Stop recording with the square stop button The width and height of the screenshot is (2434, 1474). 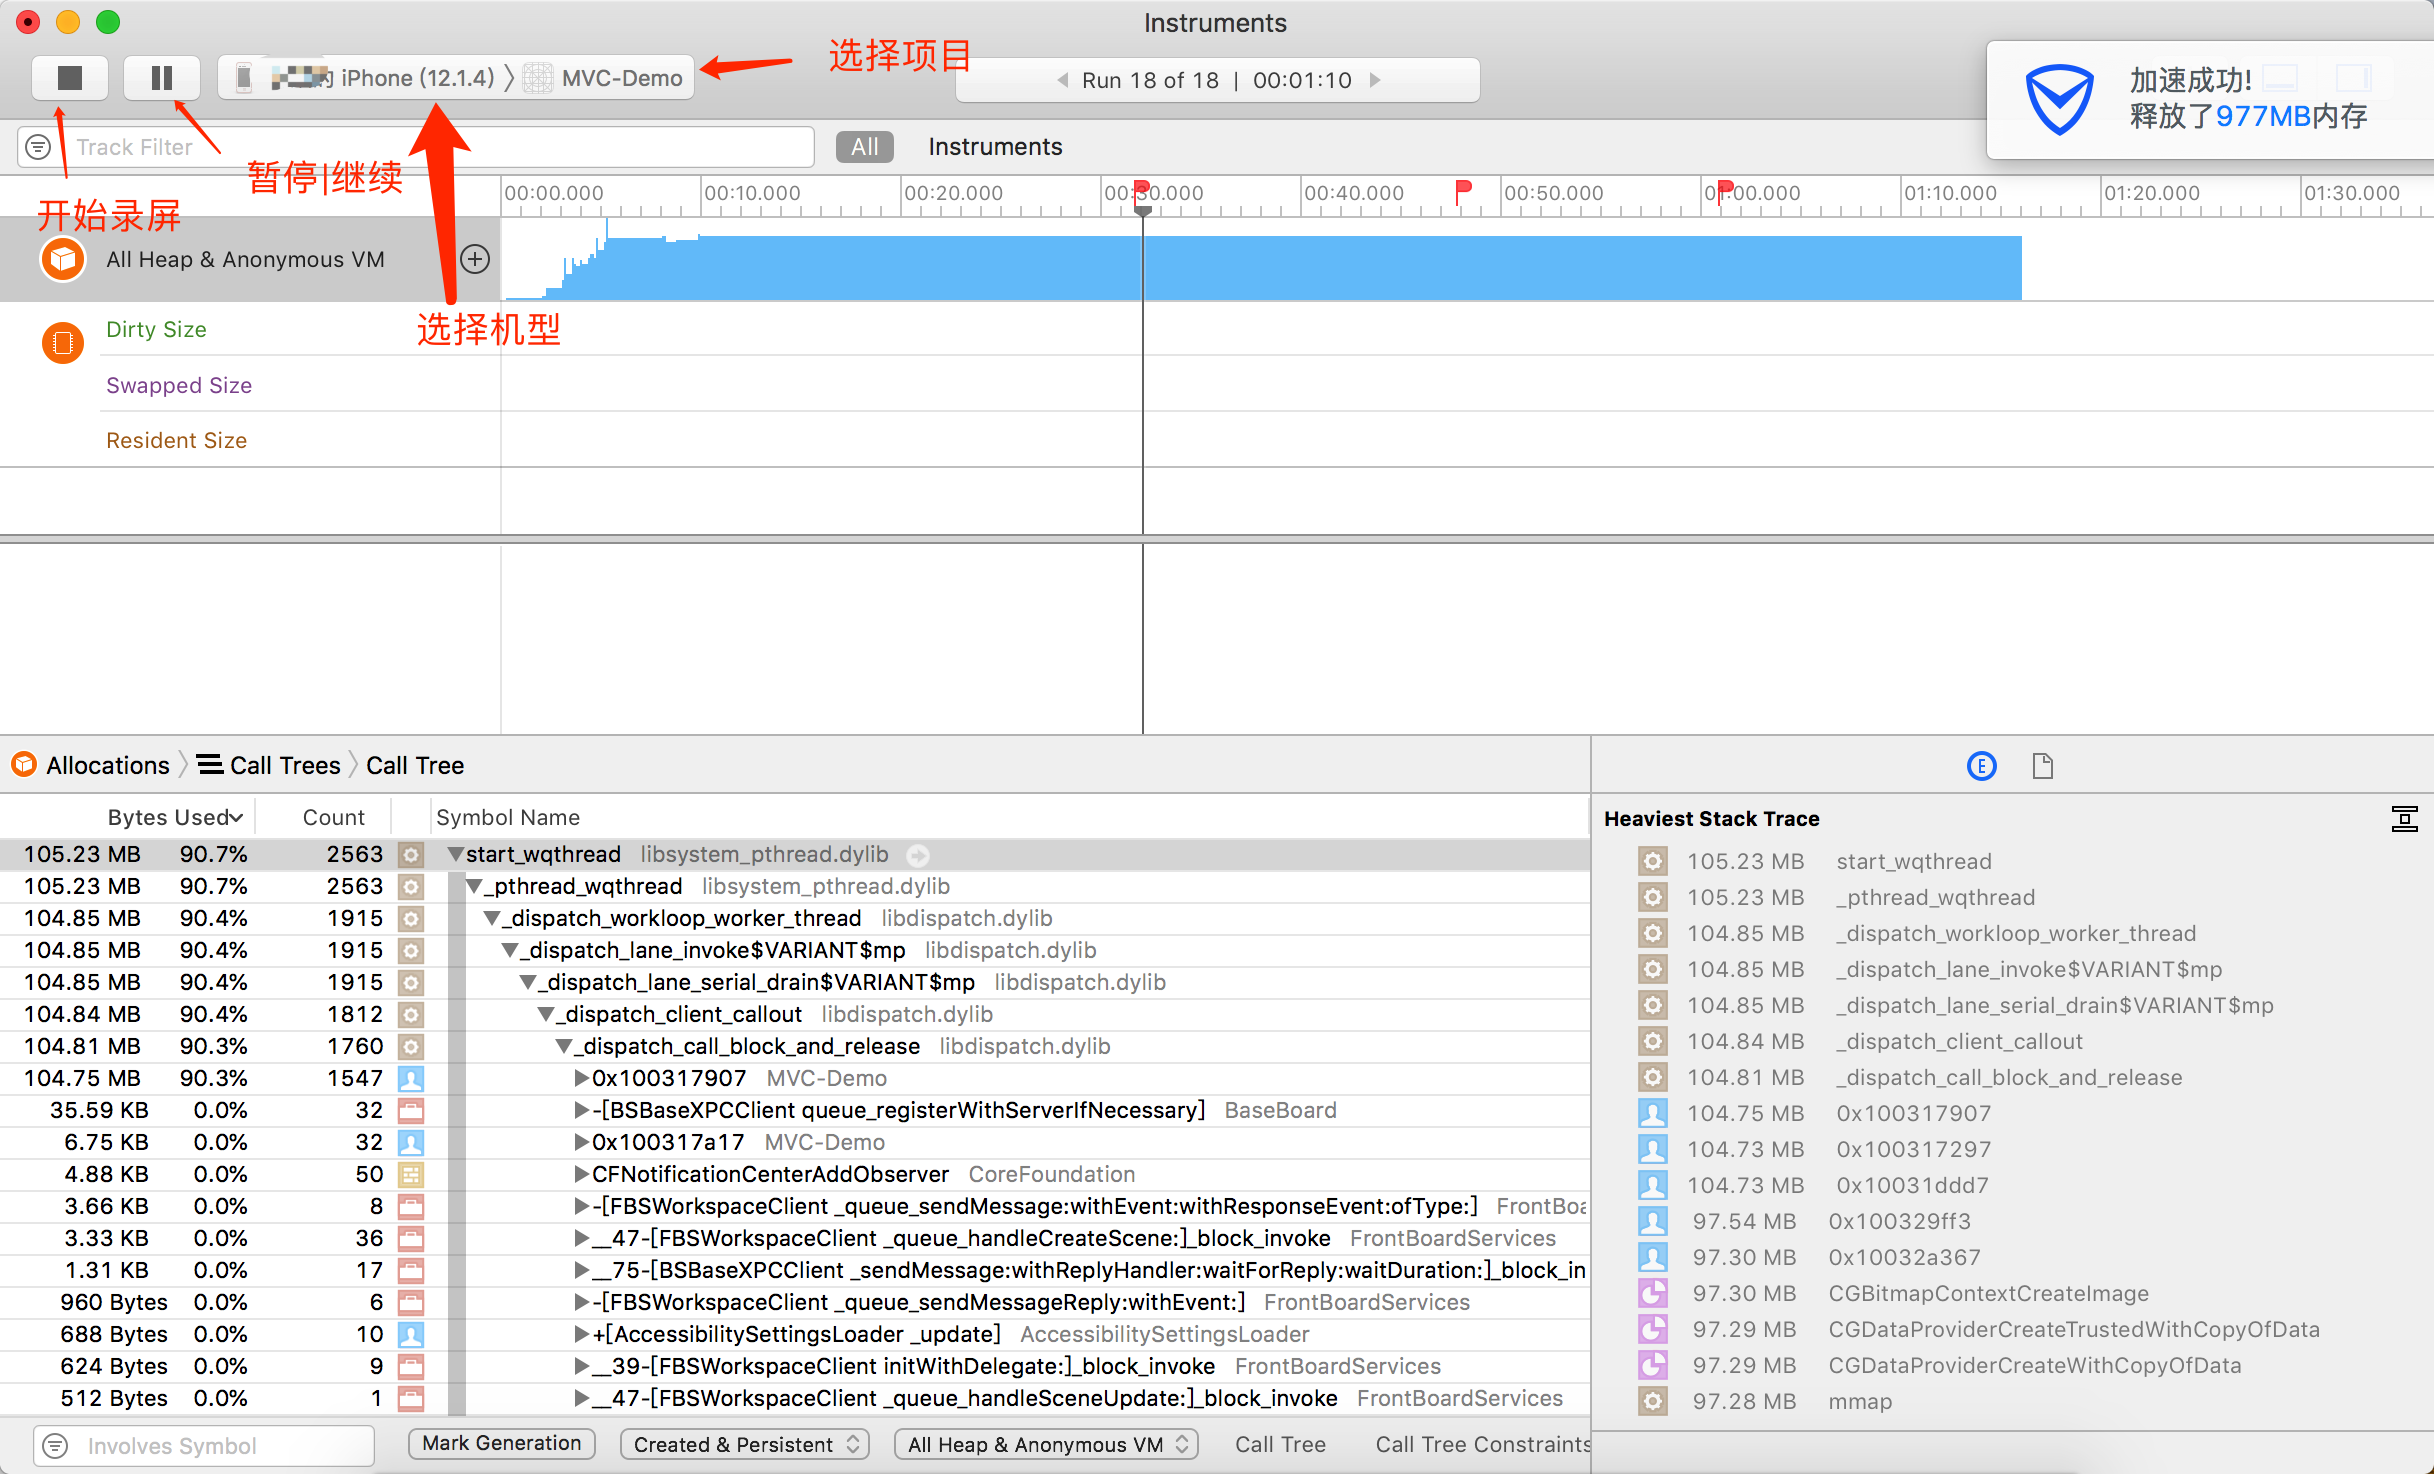pos(69,78)
